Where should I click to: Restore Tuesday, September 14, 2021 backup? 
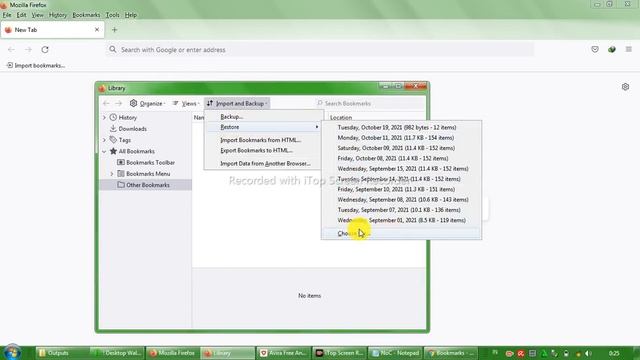[401, 179]
